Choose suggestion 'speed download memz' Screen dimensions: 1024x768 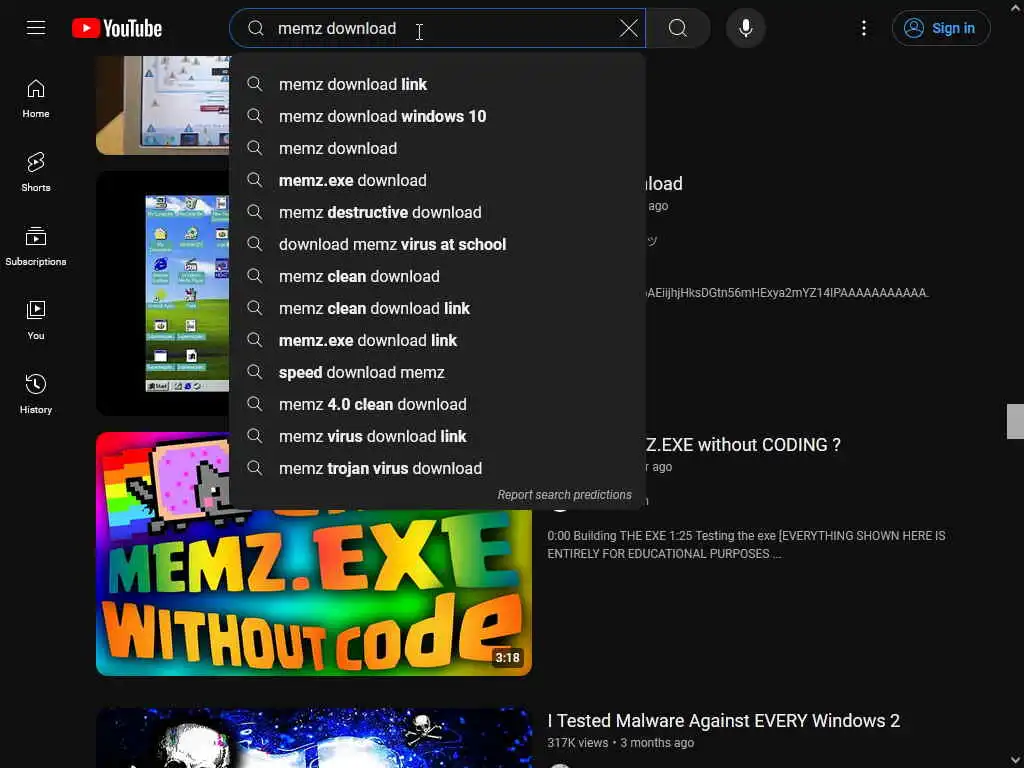[438, 372]
